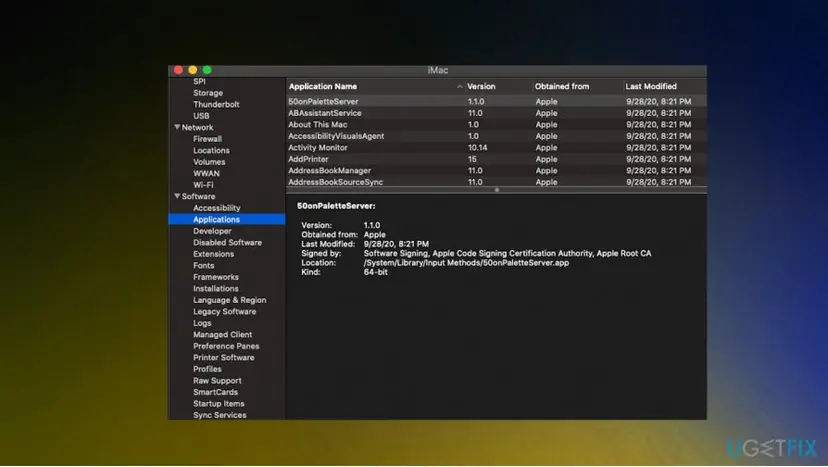
Task: Click the sort arrow in Application Name header
Action: (x=459, y=87)
